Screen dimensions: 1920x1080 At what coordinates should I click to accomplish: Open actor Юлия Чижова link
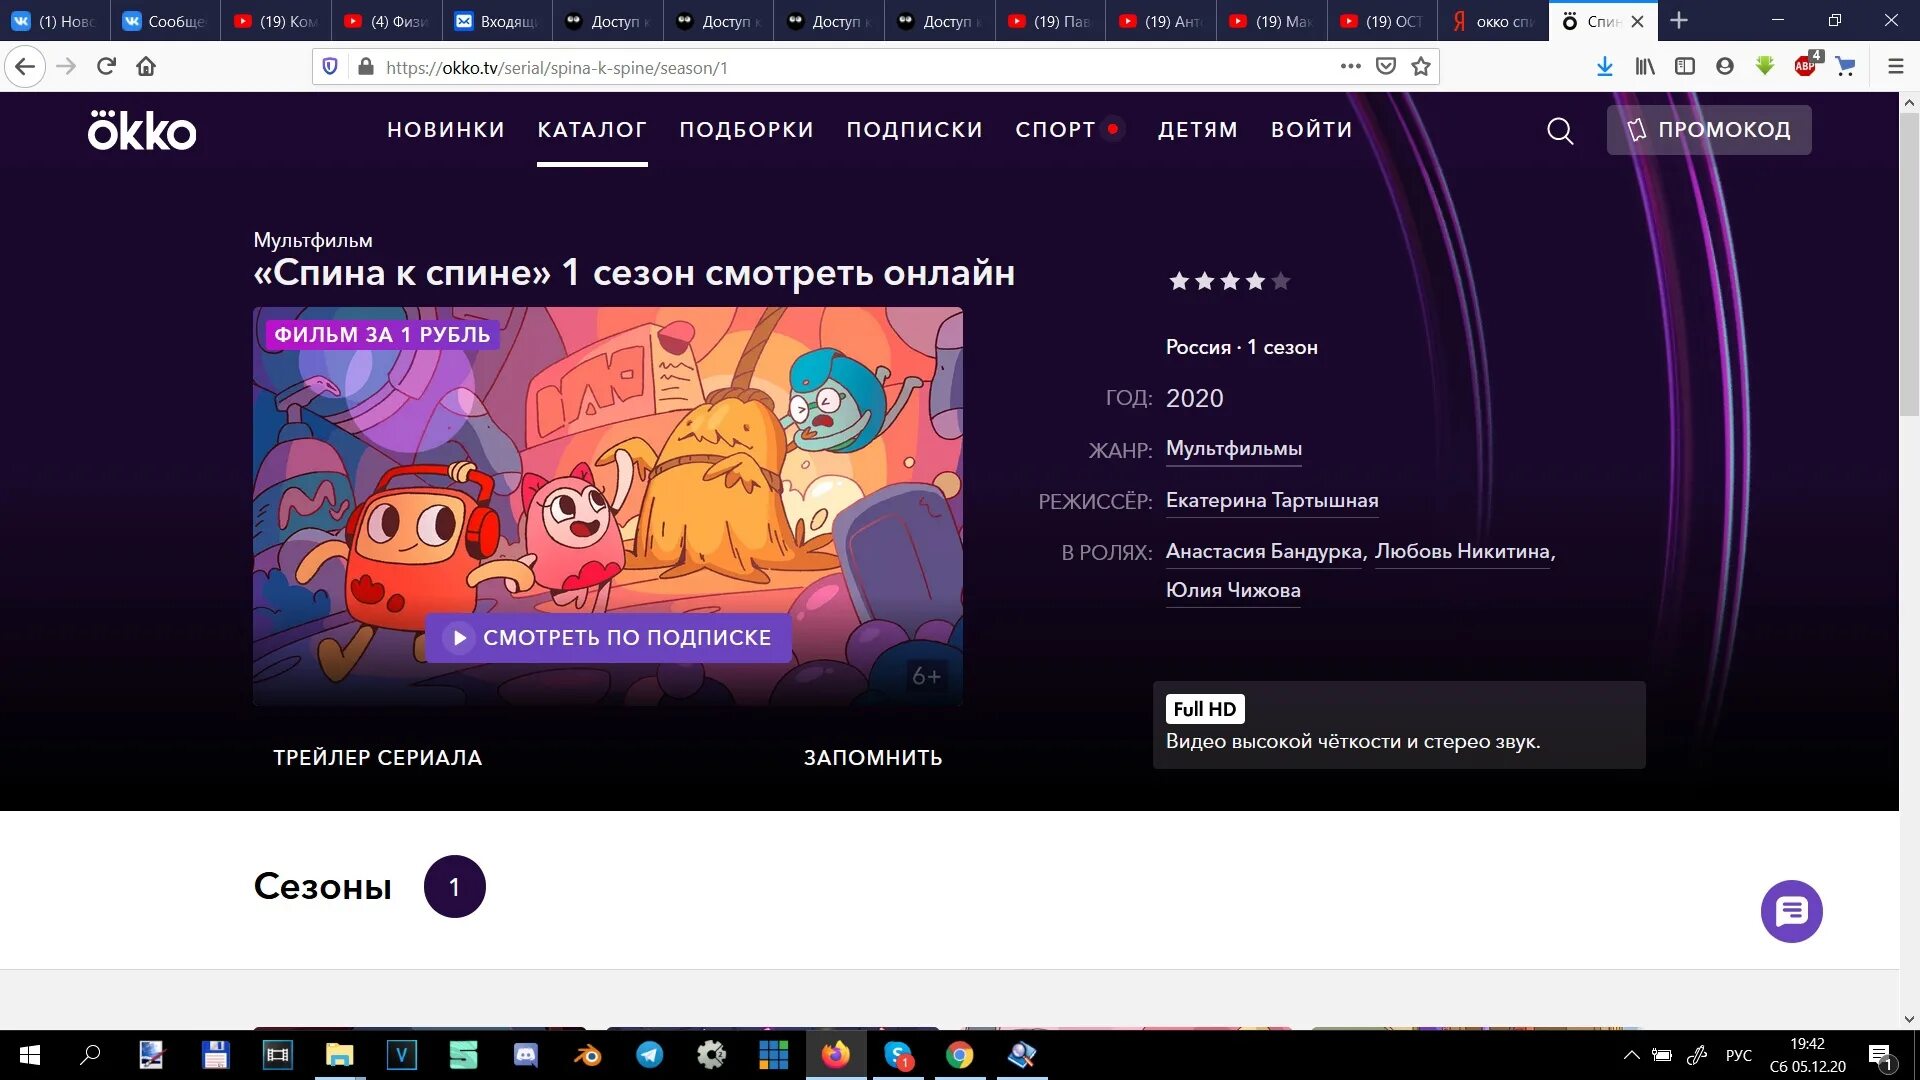pyautogui.click(x=1233, y=590)
